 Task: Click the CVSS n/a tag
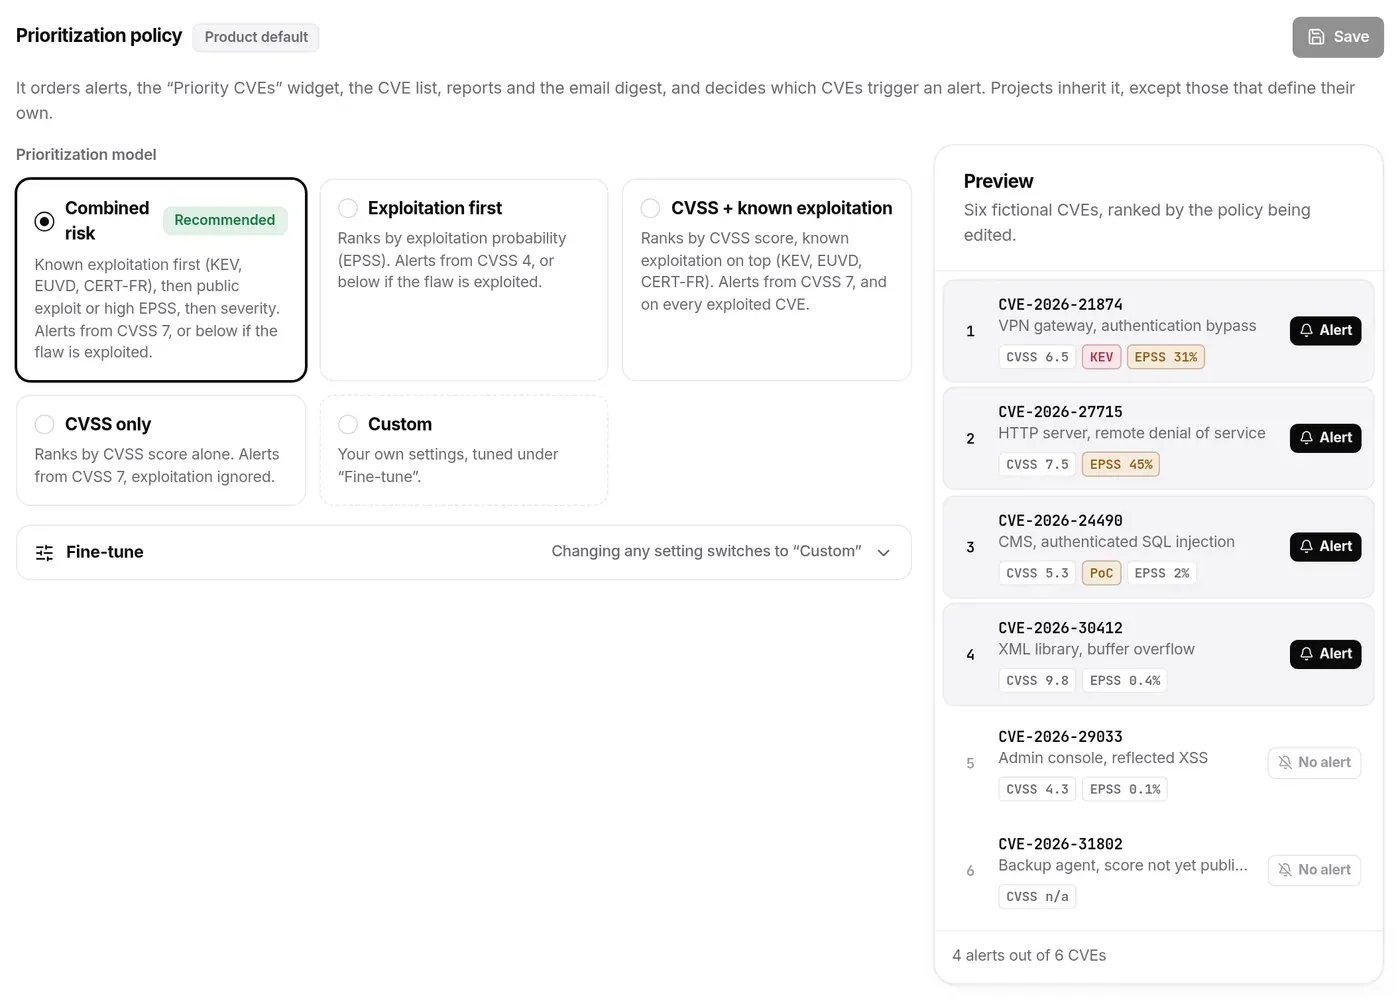coord(1037,897)
